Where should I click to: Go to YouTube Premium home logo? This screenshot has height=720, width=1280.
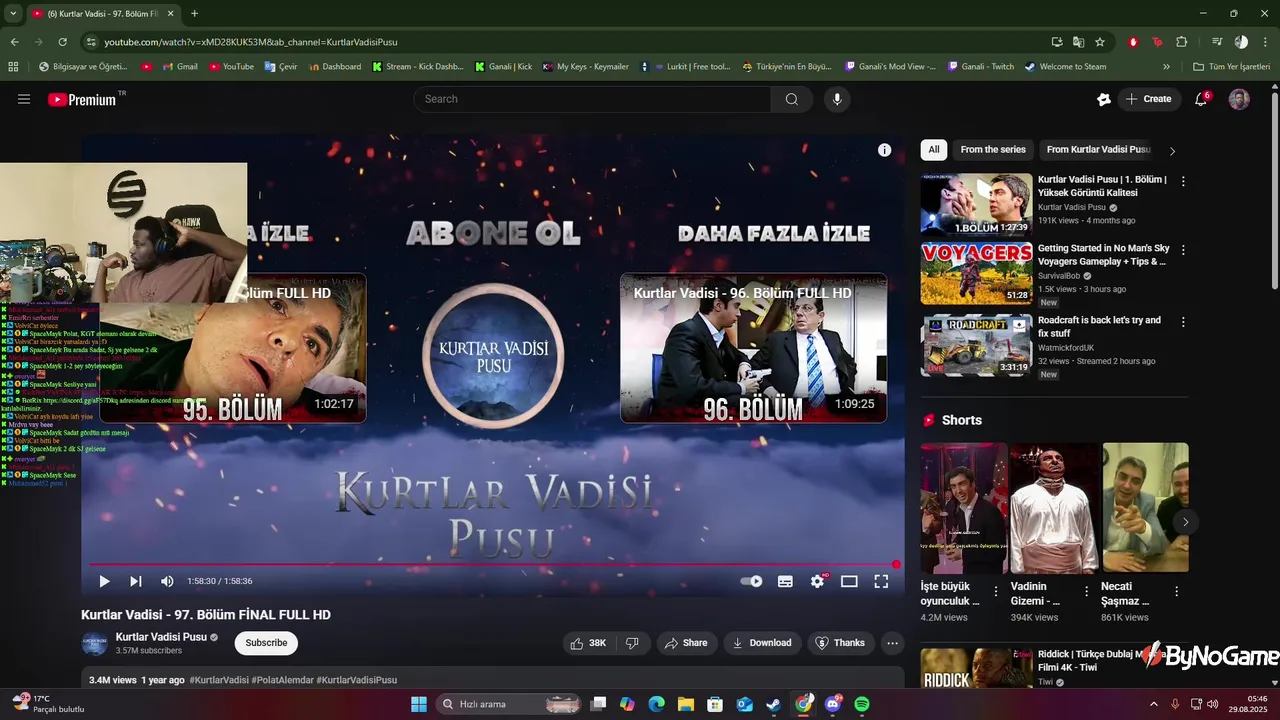point(82,99)
